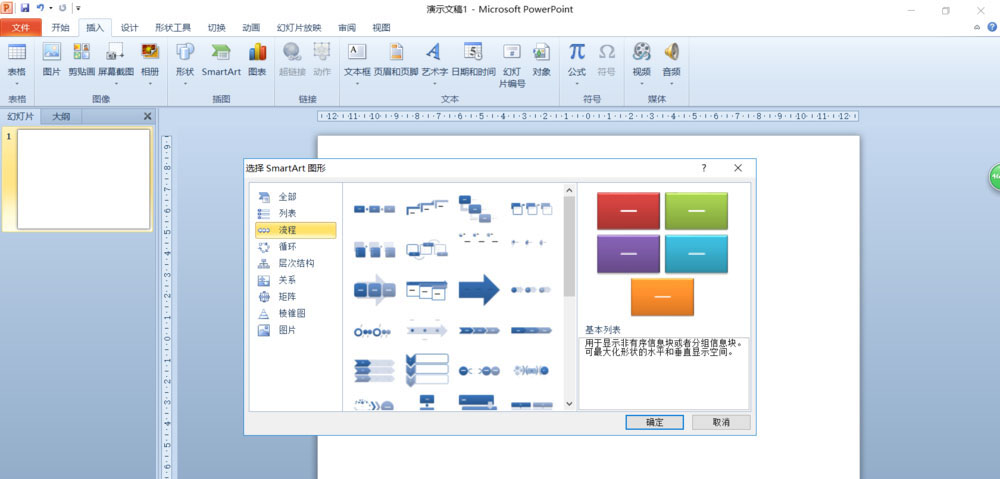
Task: Expand the Video dropdown arrow
Action: point(642,83)
